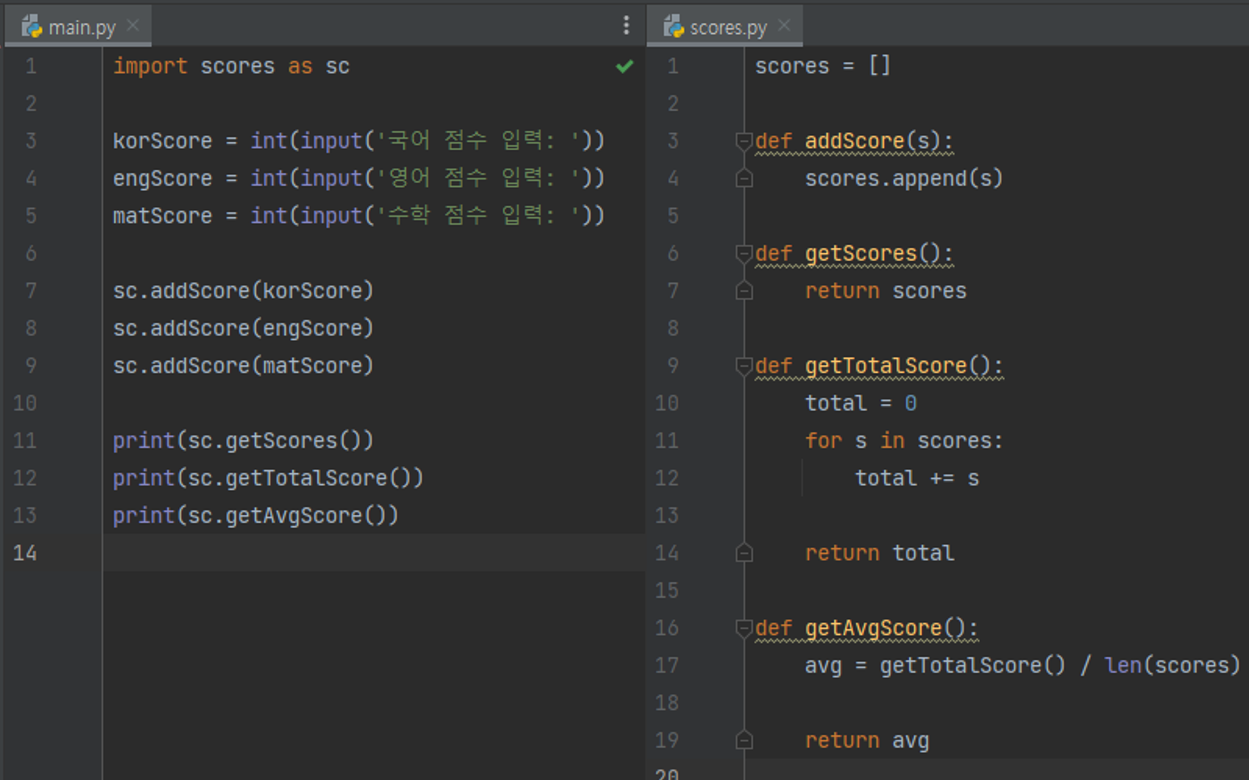Collapse the getTotalScore function fold arrow
Screen dimensions: 1249x780
(743, 366)
